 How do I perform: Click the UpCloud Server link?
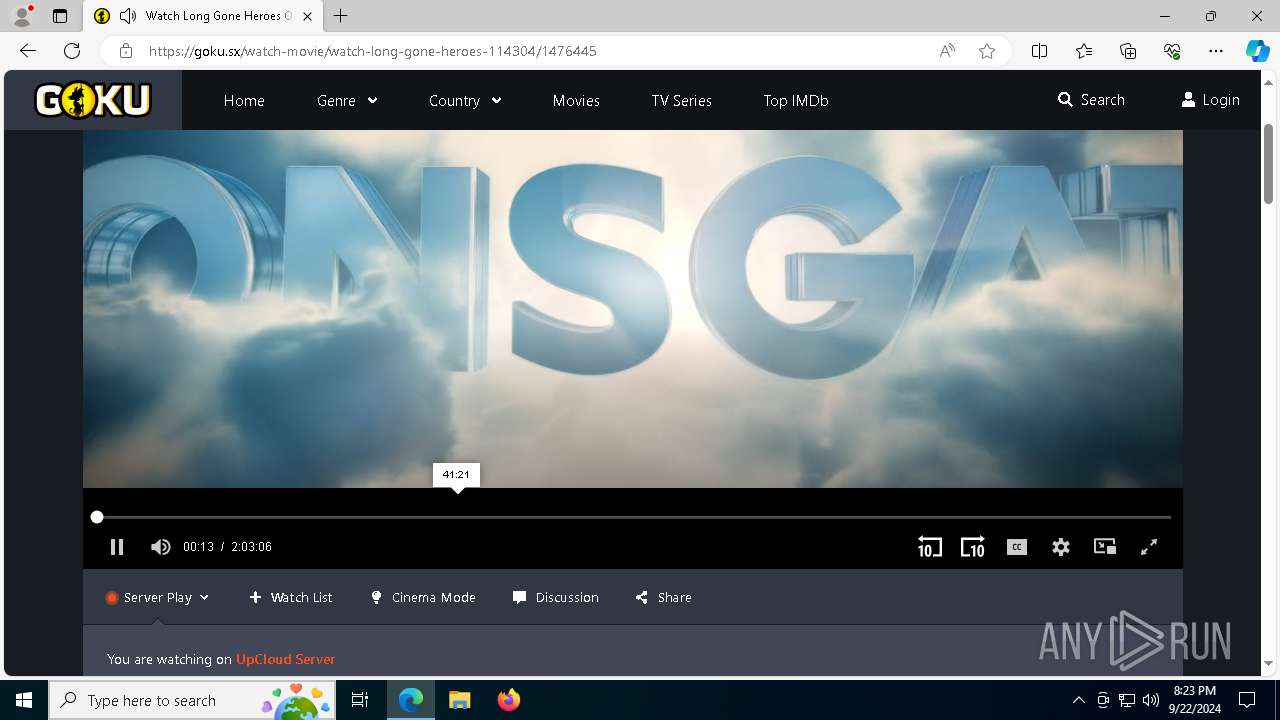(x=285, y=660)
